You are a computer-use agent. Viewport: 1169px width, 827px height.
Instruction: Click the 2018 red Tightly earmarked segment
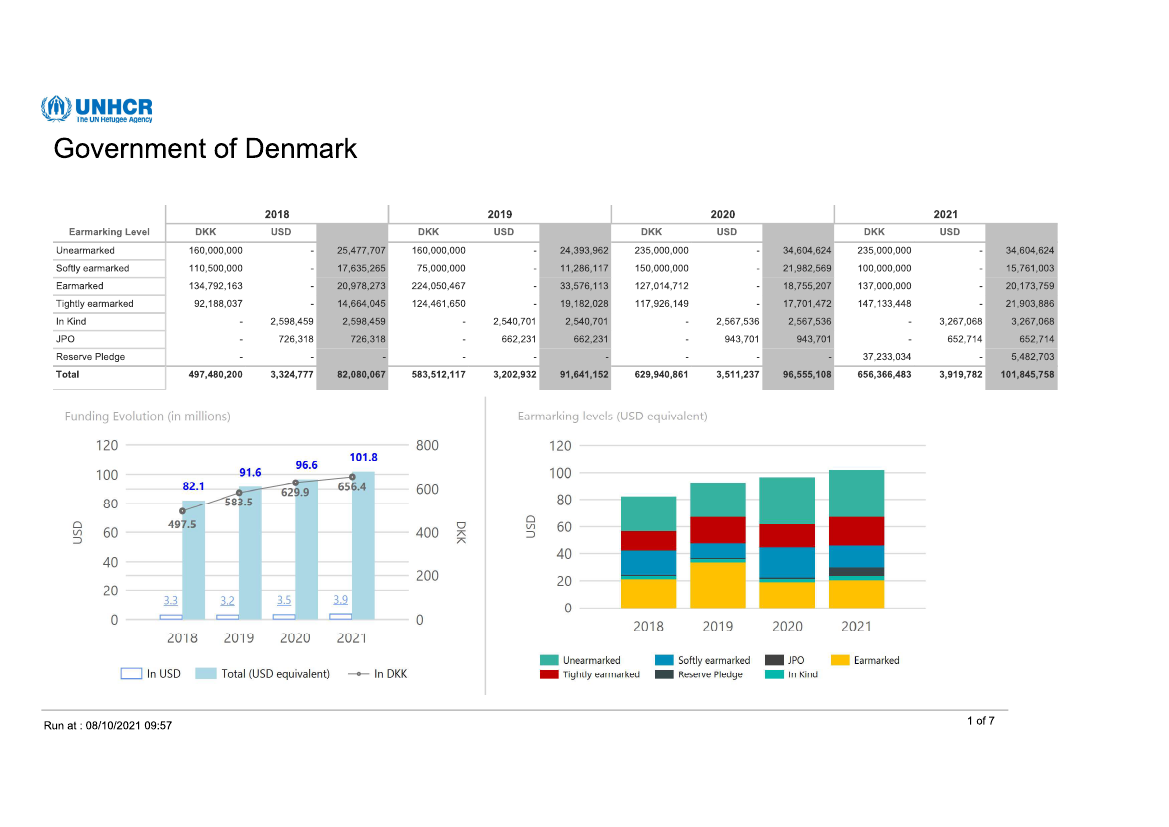click(x=649, y=541)
